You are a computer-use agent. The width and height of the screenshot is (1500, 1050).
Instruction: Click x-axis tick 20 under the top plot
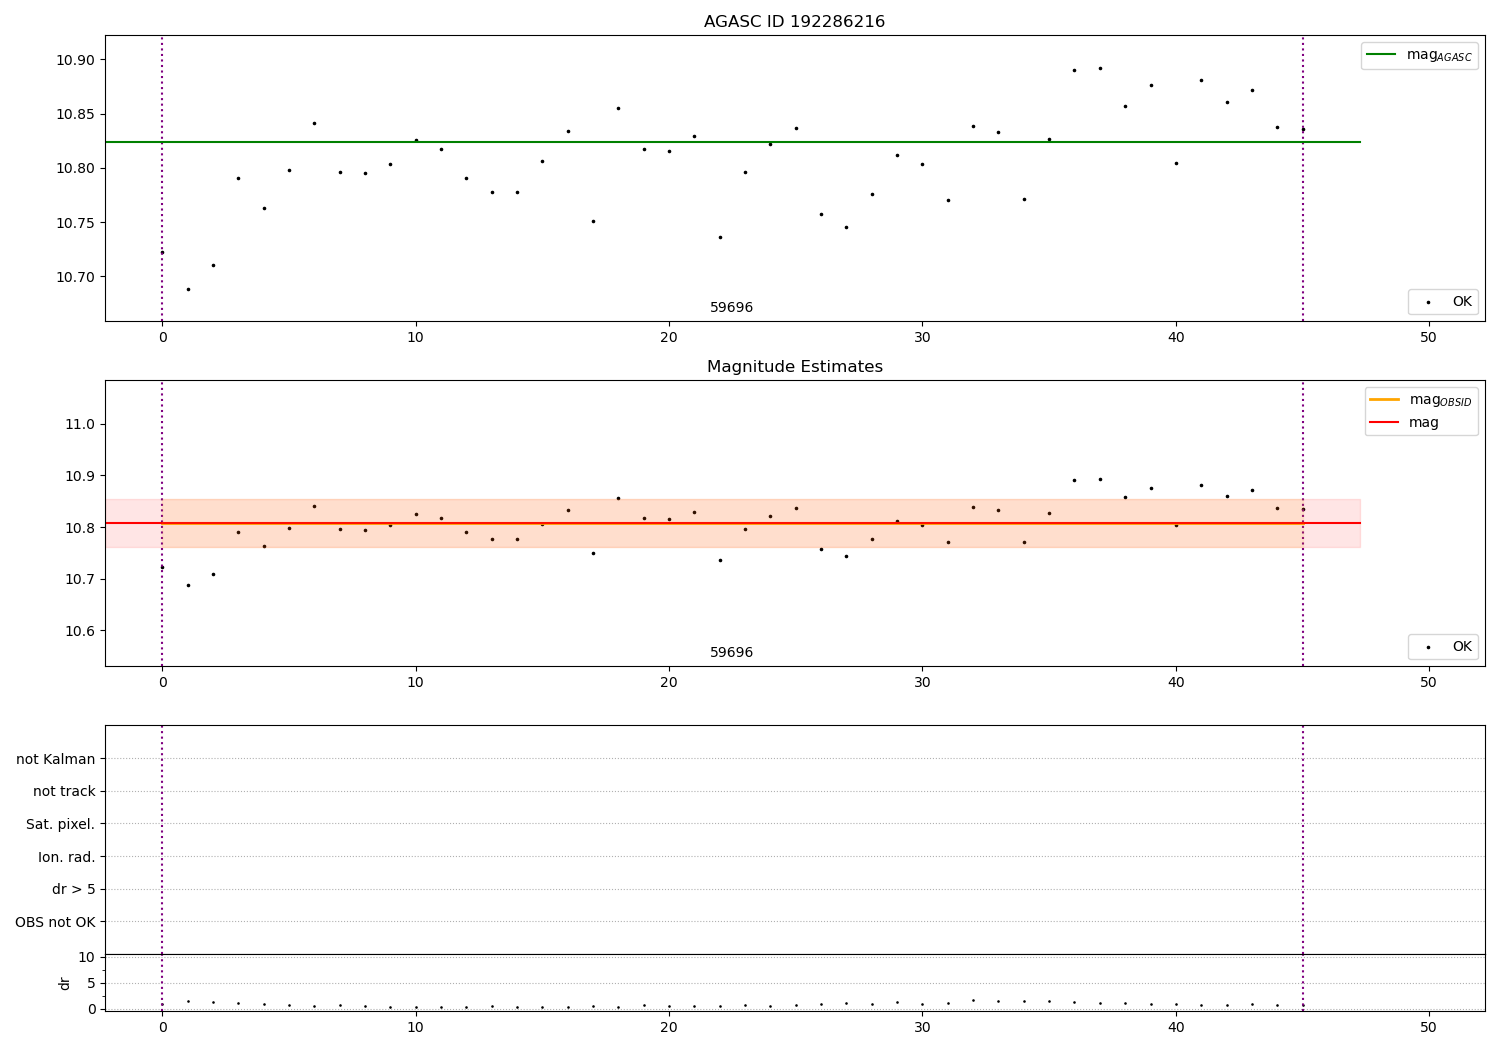[x=669, y=338]
